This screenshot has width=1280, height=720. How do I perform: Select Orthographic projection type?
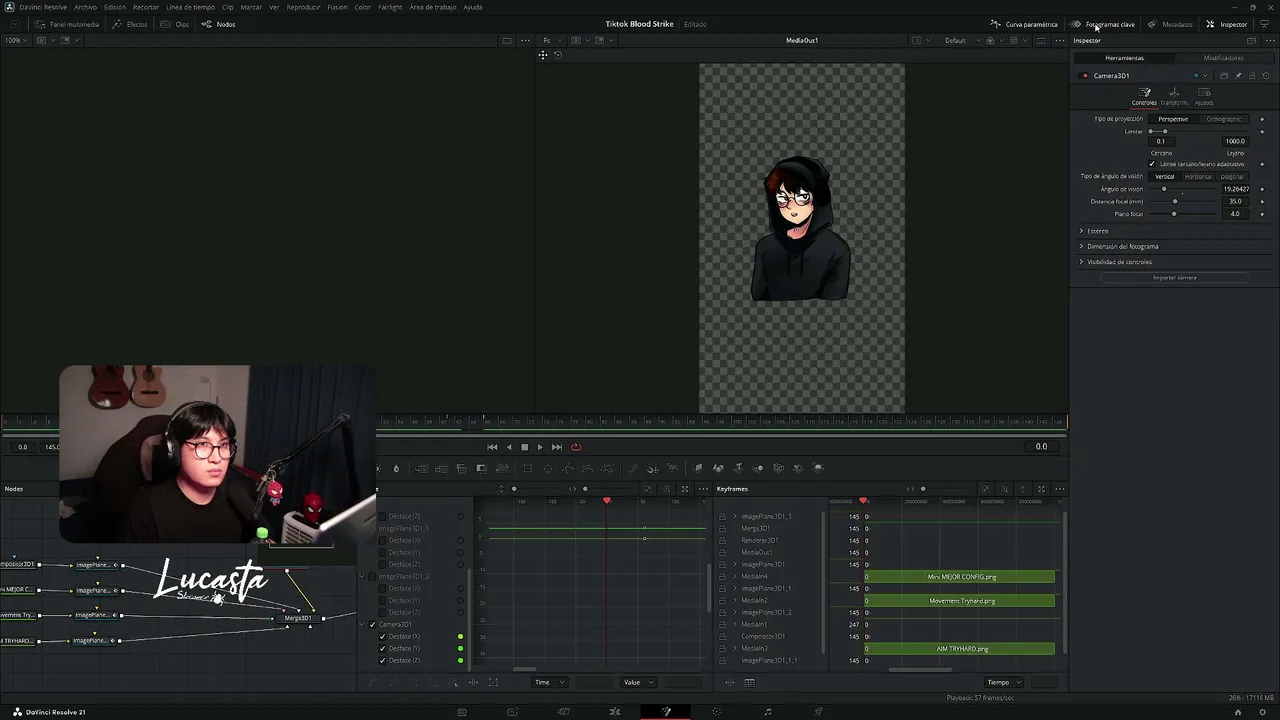point(1224,119)
